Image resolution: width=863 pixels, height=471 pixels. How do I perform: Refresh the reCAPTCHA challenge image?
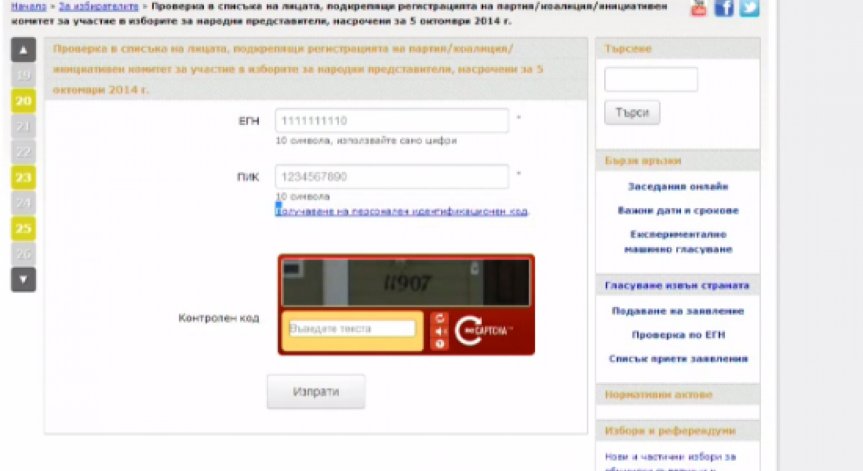coord(440,318)
